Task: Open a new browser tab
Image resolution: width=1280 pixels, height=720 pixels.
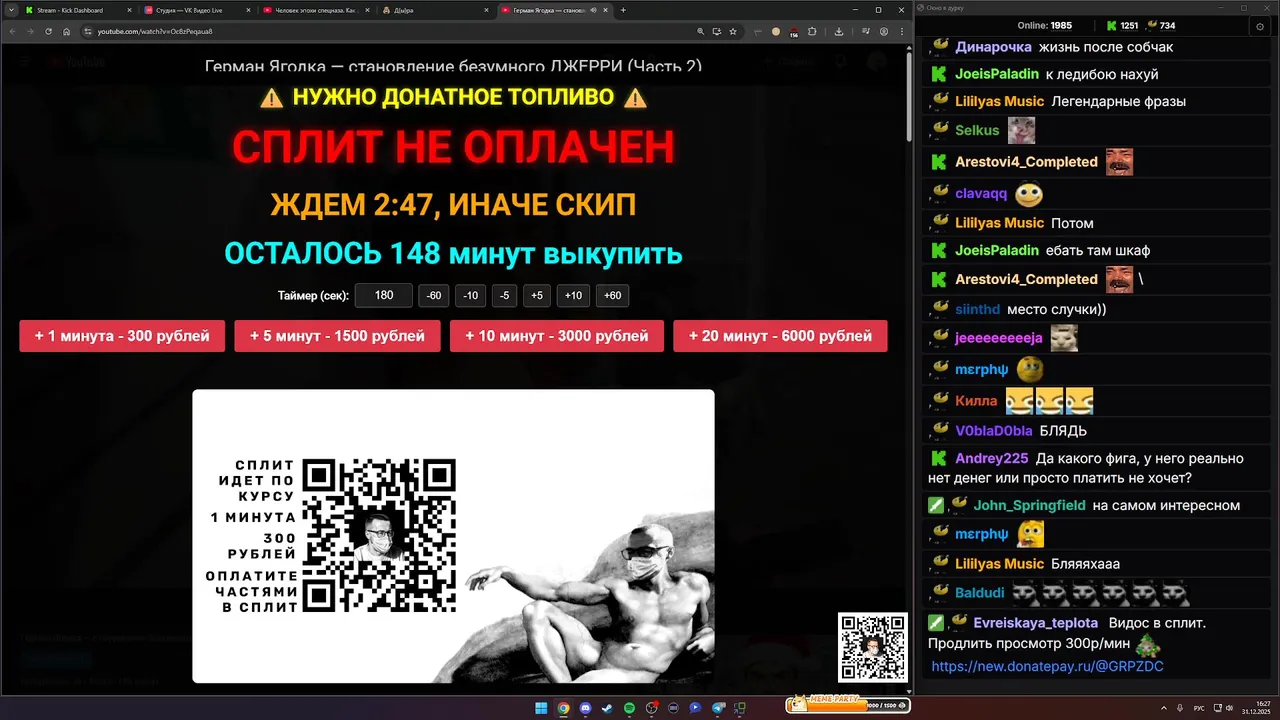Action: pyautogui.click(x=623, y=10)
